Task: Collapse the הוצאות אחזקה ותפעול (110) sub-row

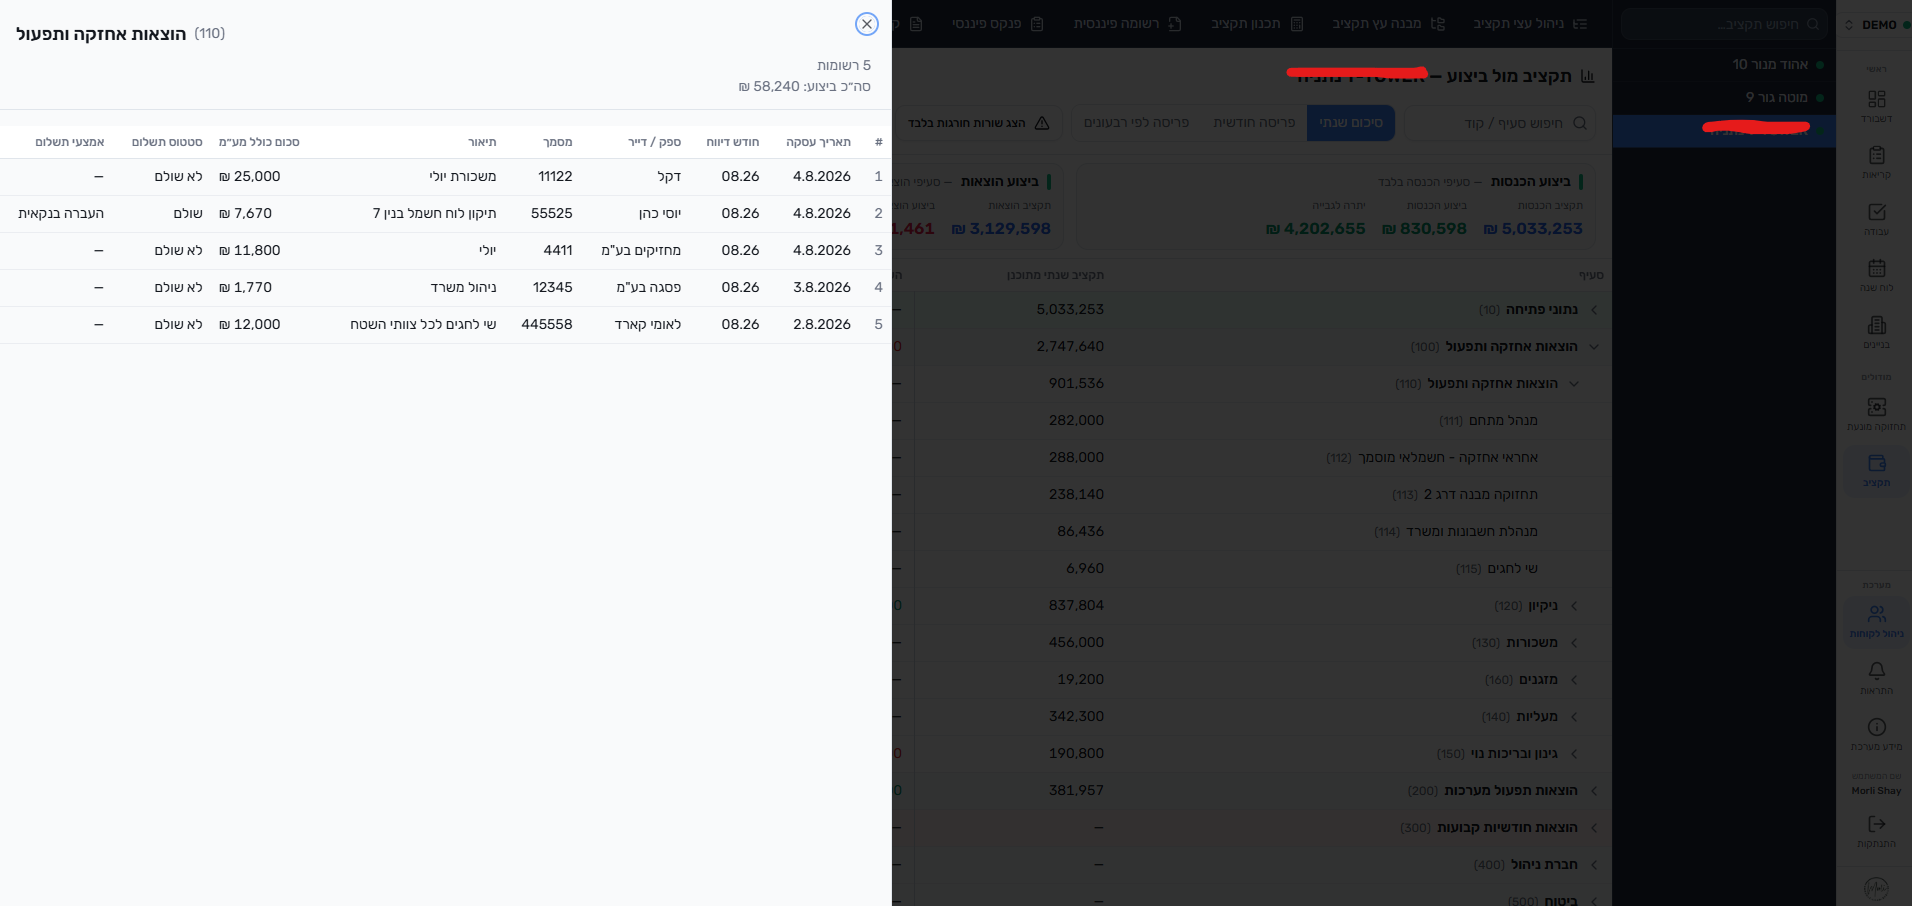Action: [1574, 384]
